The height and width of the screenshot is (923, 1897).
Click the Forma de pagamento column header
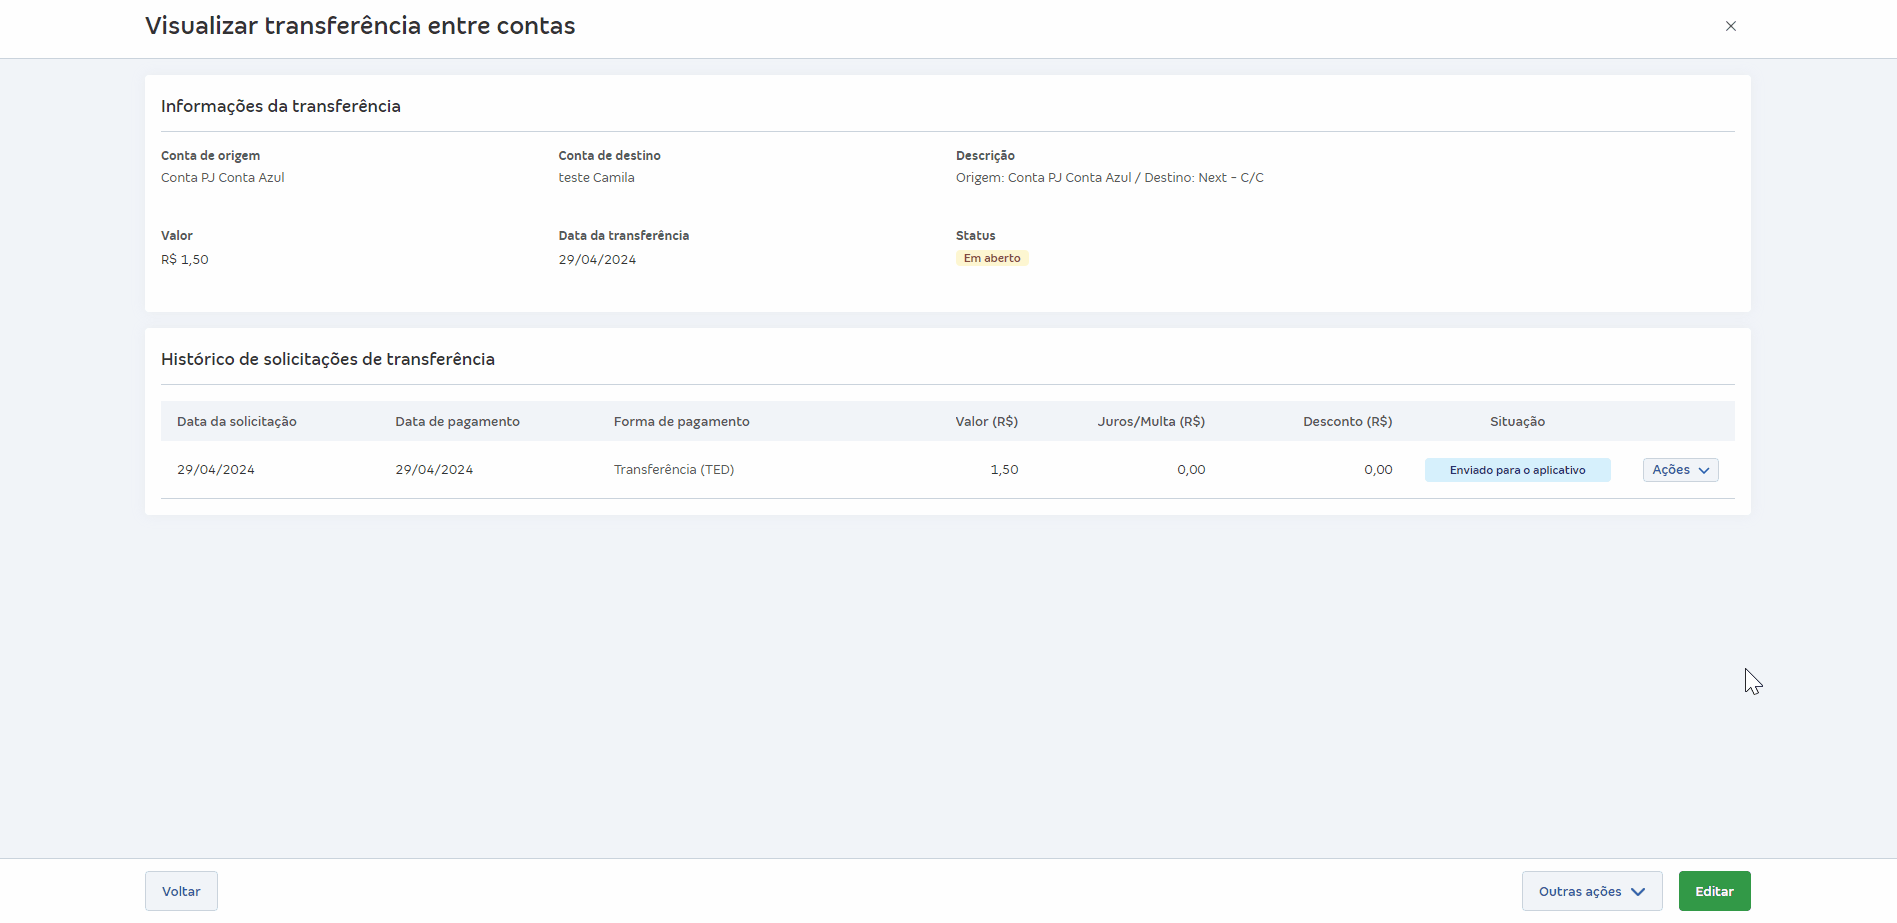(x=681, y=422)
